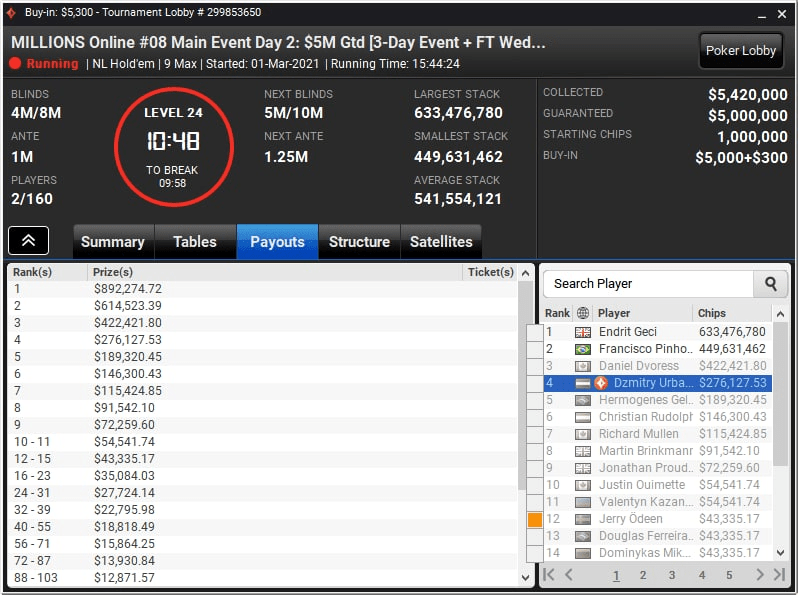Screen dimensions: 798x595
Task: Click the search magnifier icon
Action: click(x=771, y=284)
